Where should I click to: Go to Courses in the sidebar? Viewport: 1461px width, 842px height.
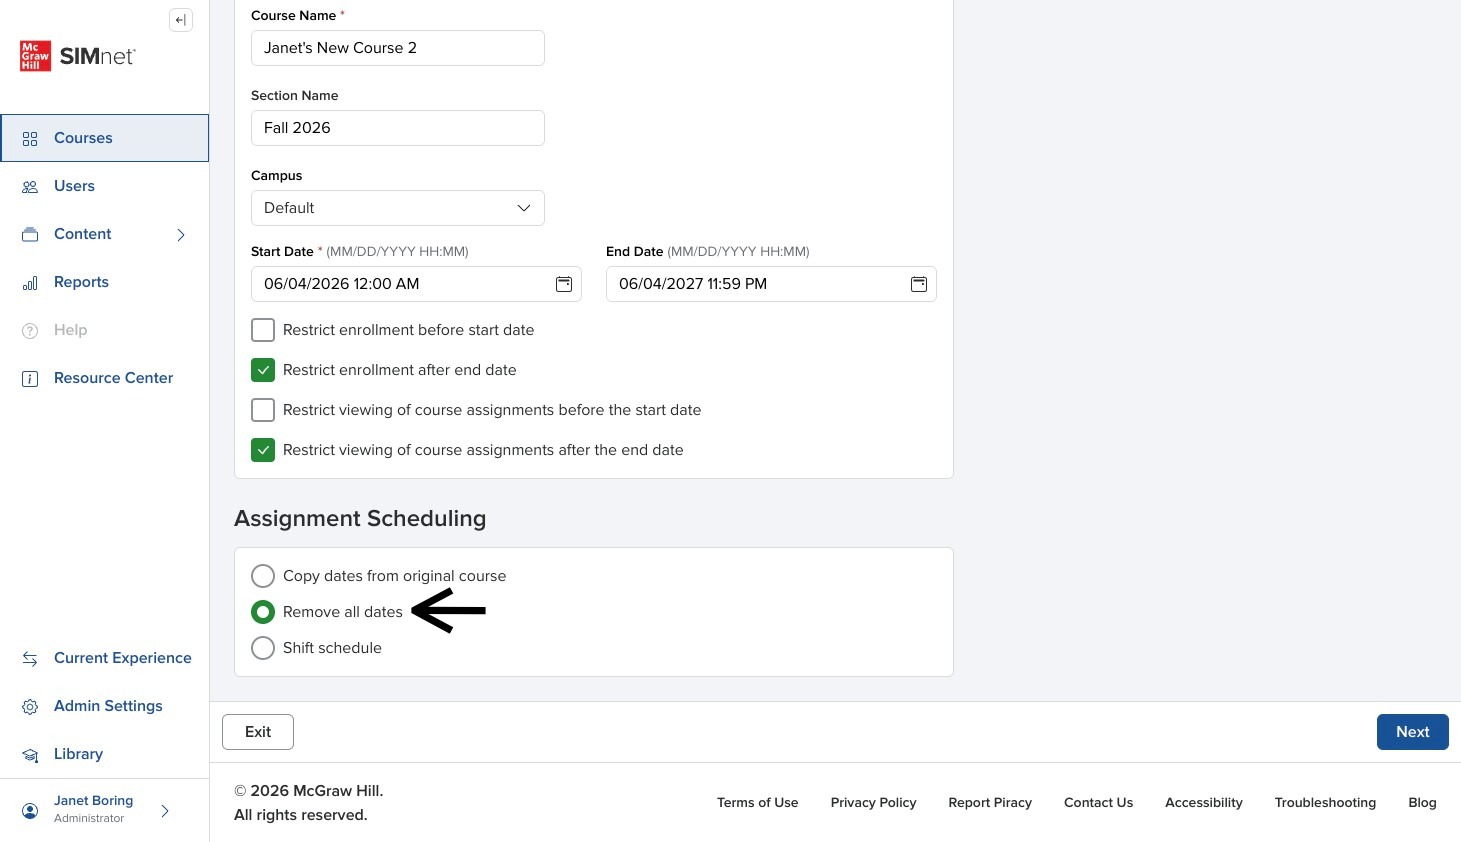[105, 138]
